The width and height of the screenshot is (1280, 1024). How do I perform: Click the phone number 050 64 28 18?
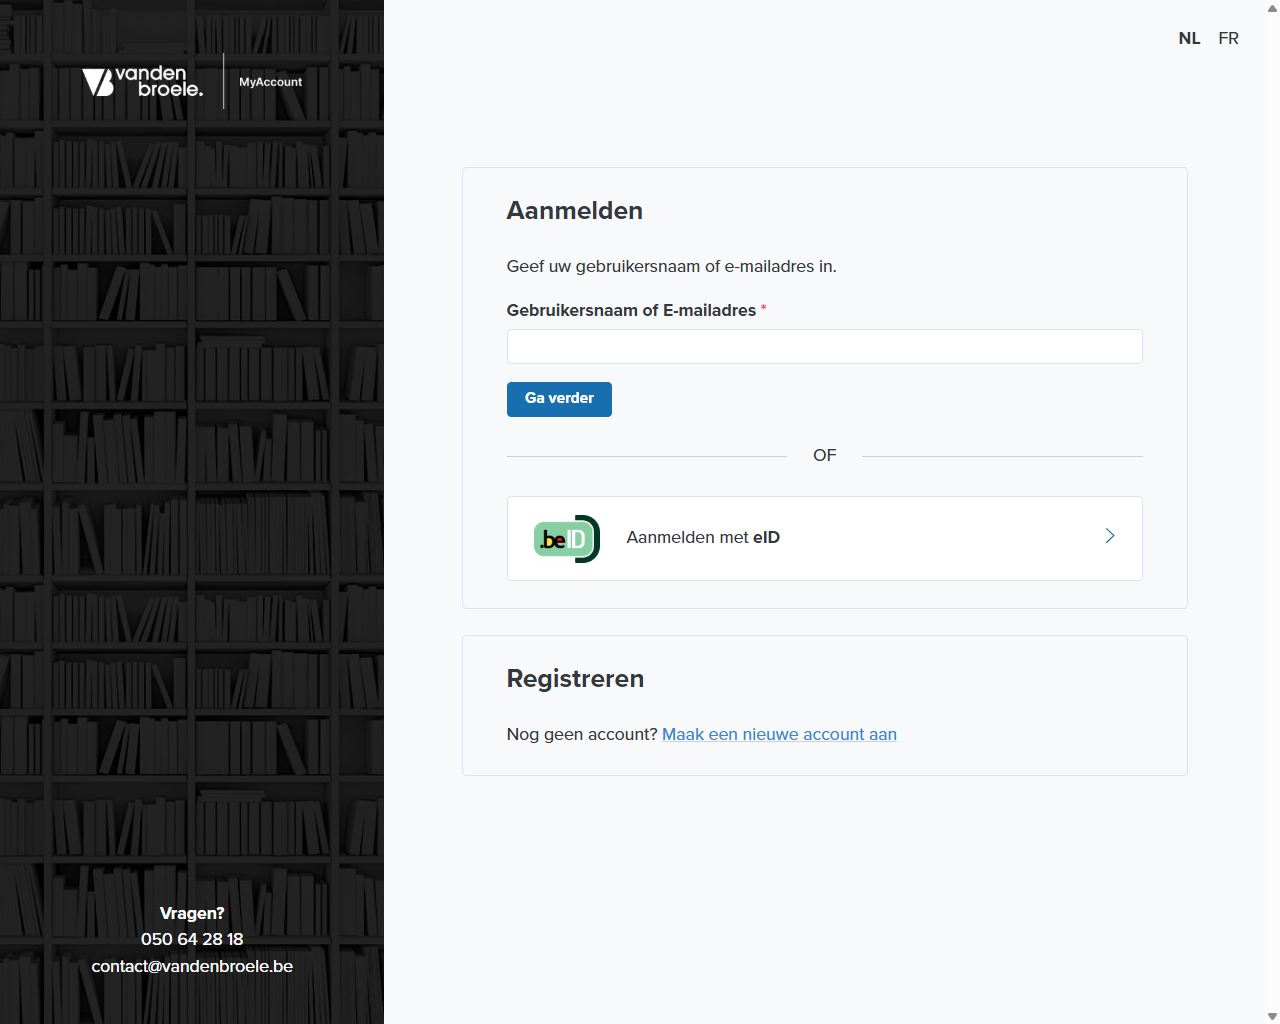192,939
